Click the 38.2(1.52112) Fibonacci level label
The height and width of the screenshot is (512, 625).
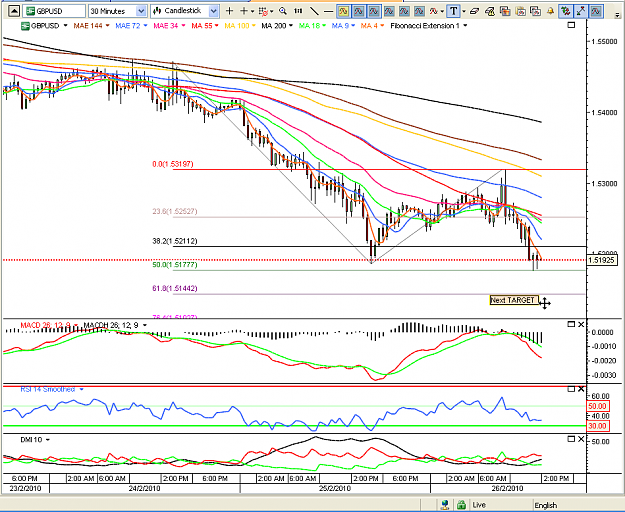[x=175, y=241]
